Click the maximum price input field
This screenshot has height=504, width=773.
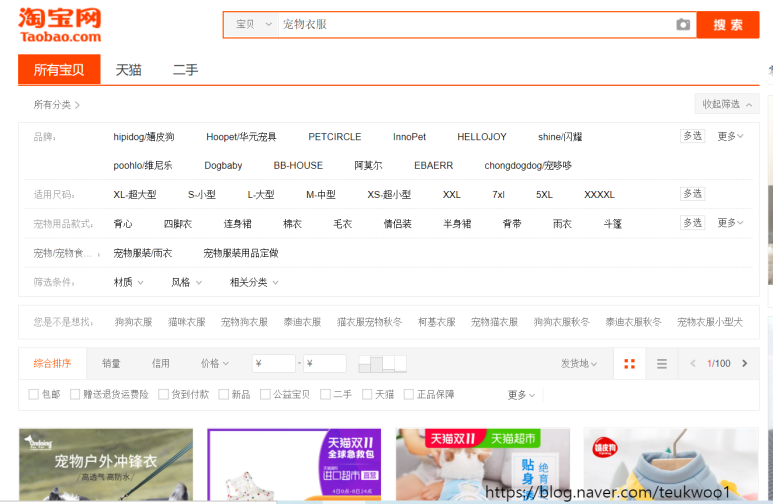[324, 363]
